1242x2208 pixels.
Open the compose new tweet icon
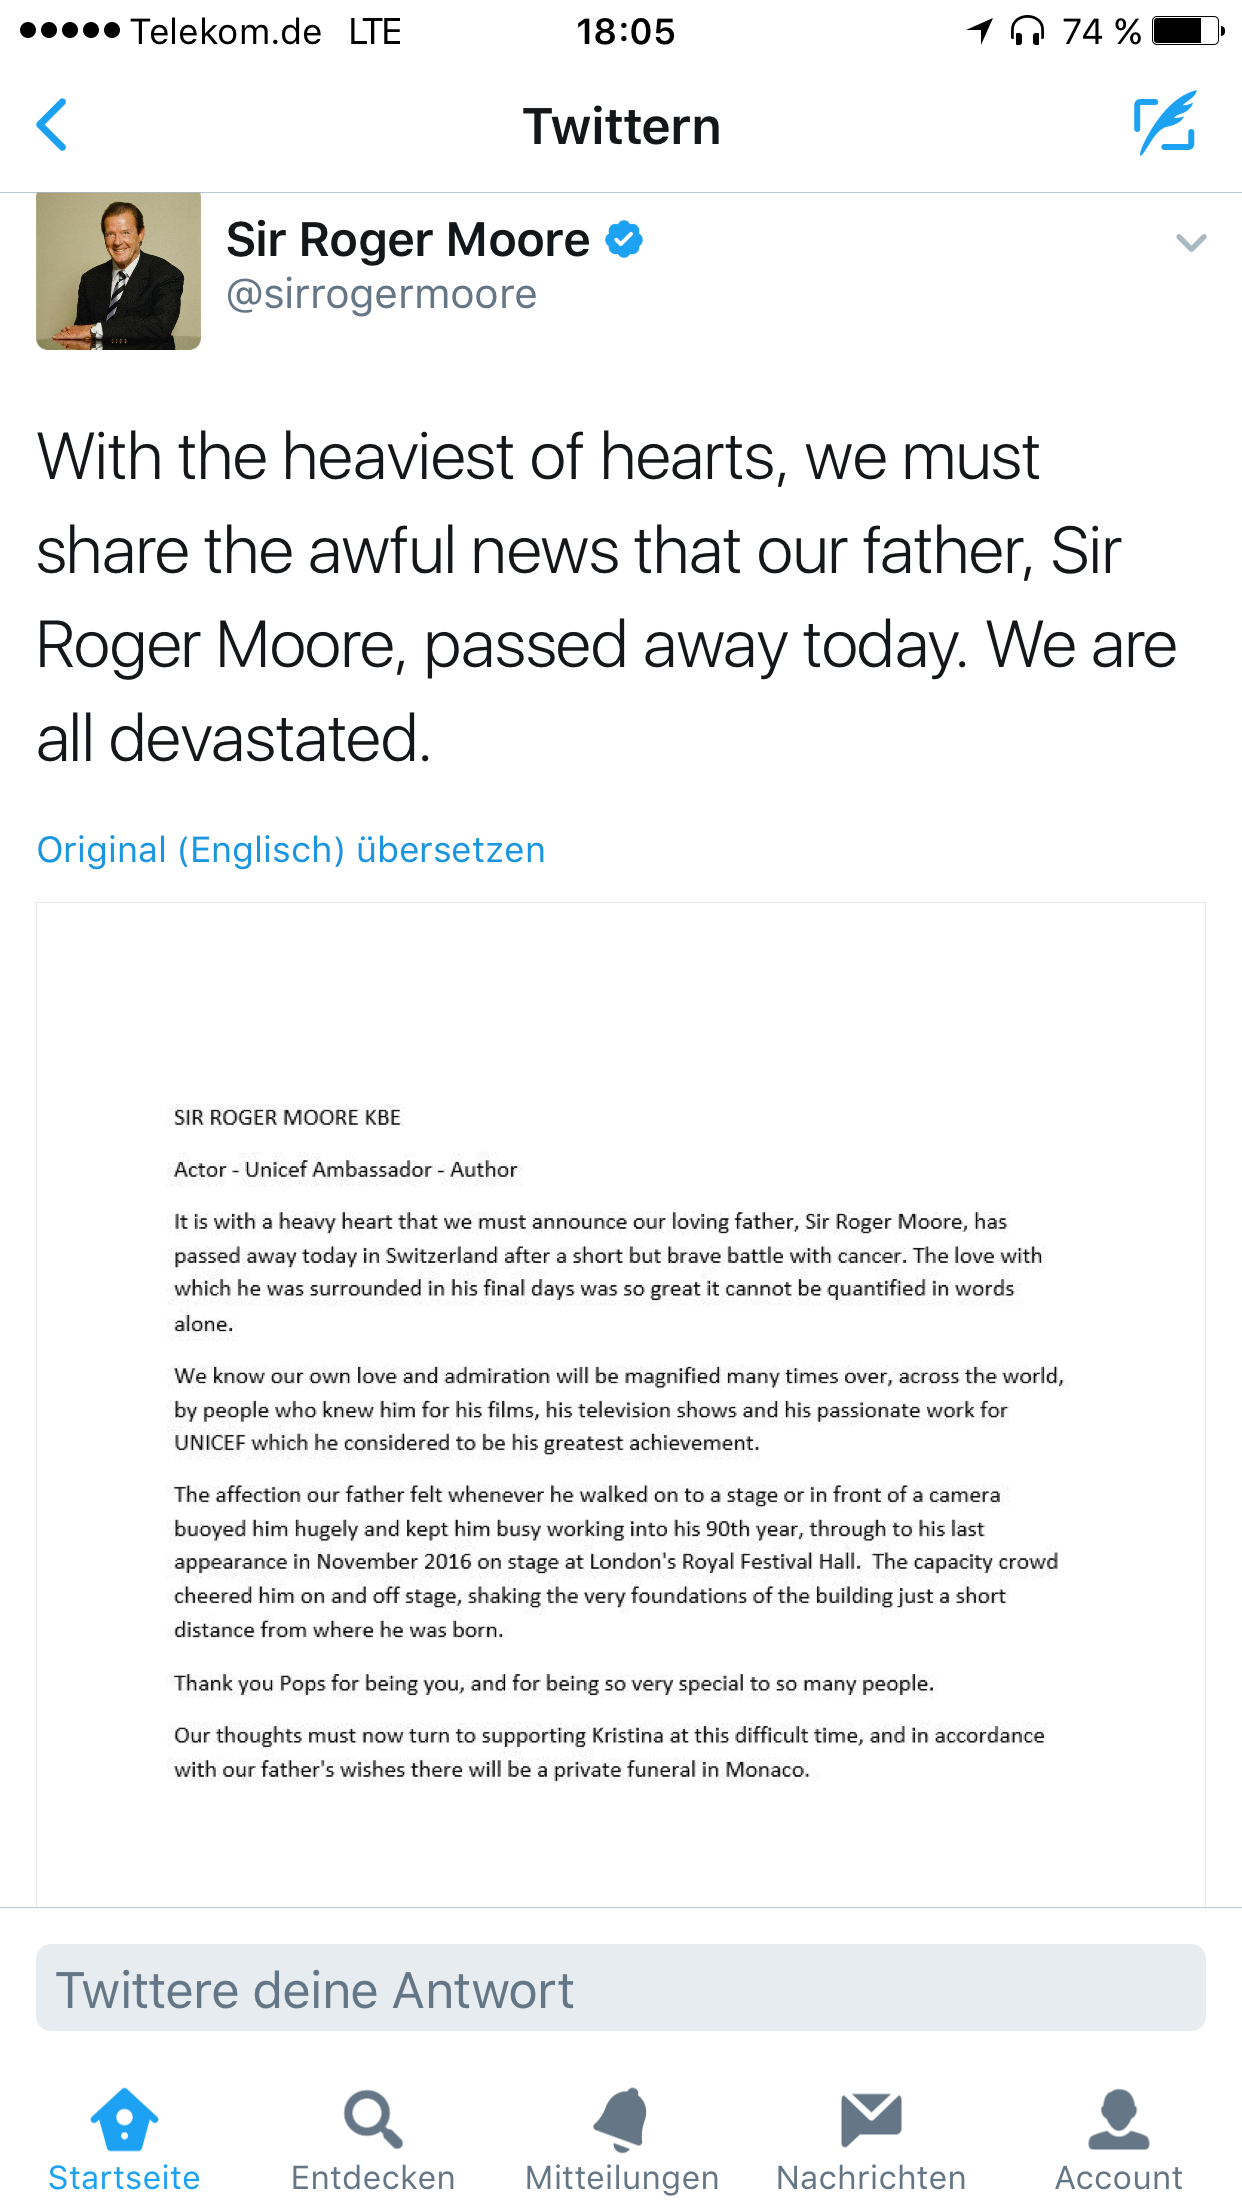tap(1165, 123)
